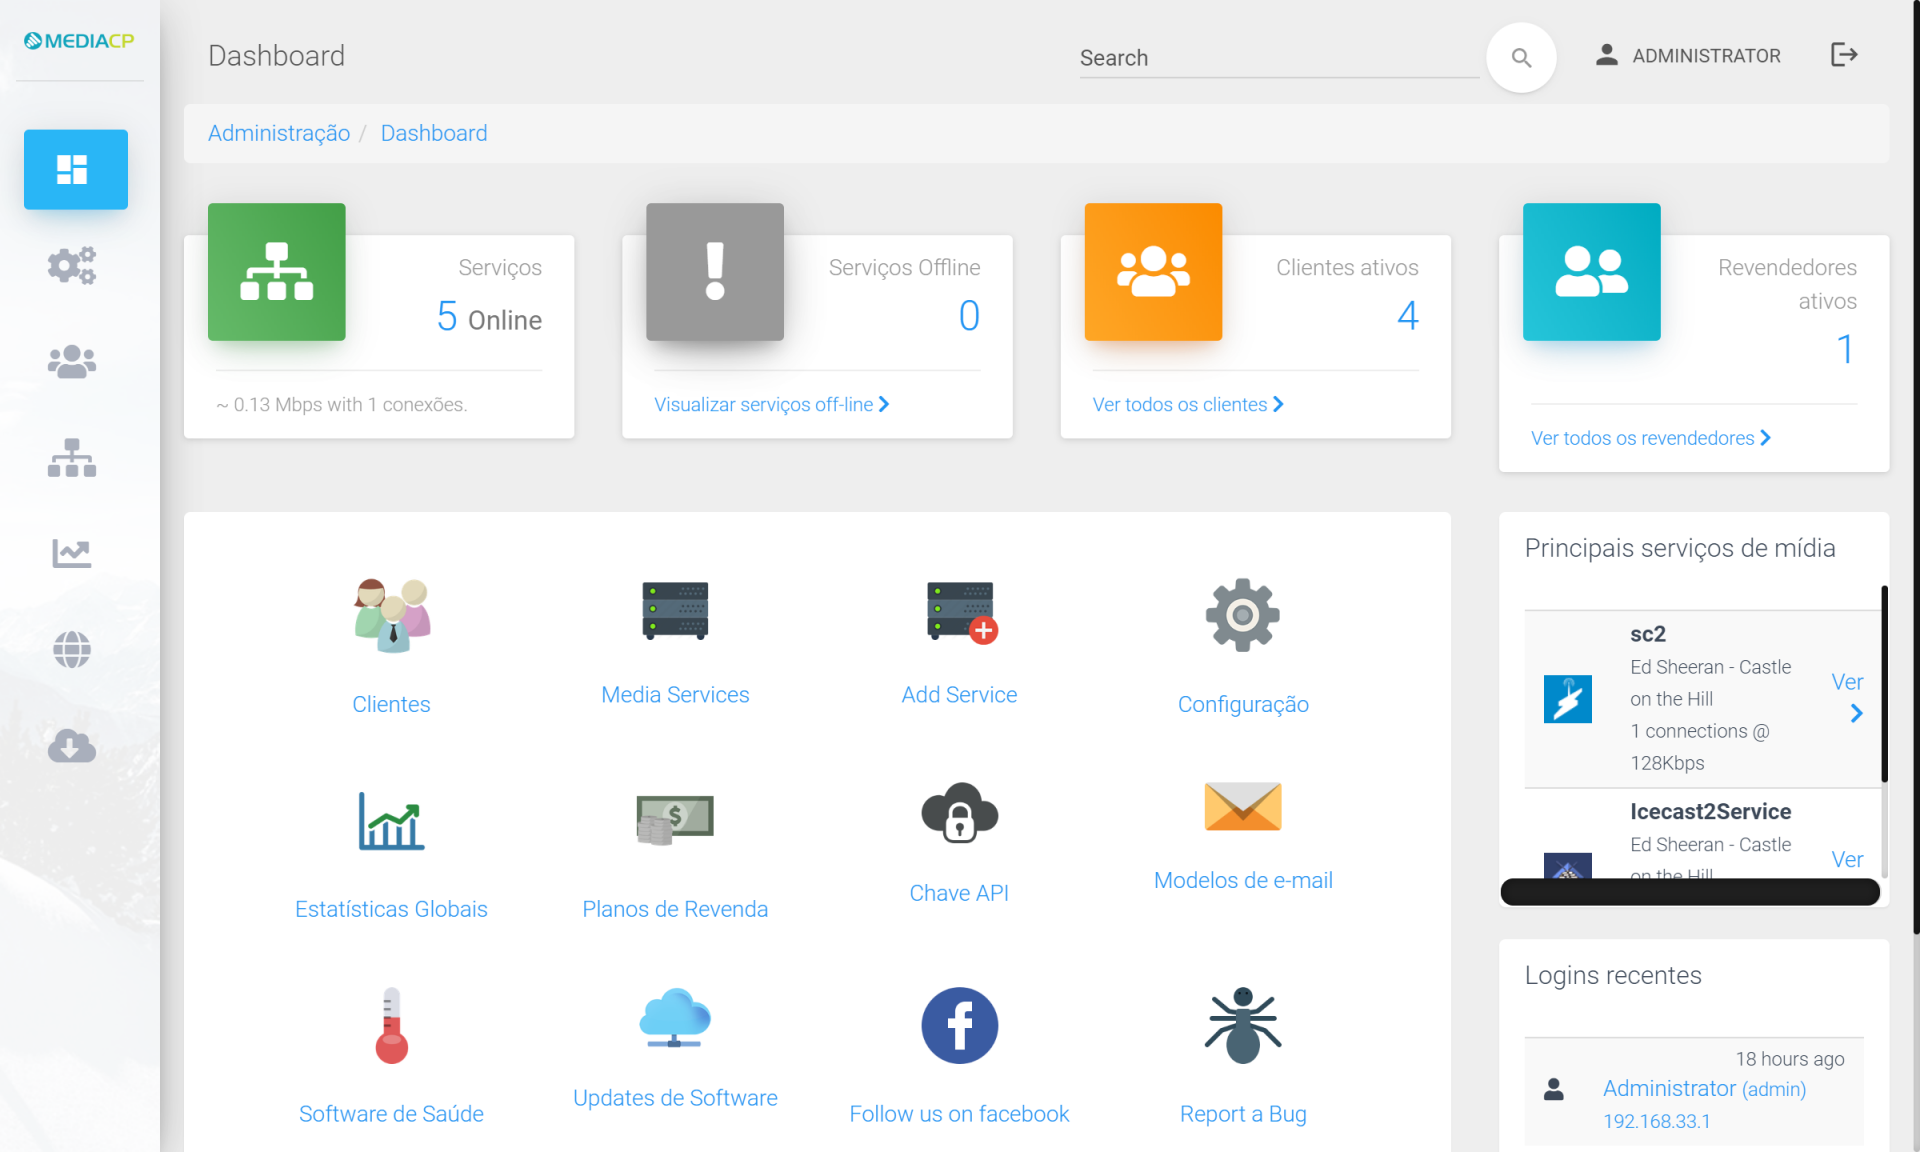Expand the Ver chevron for Icecast2Service
1920x1152 pixels.
pyautogui.click(x=1848, y=858)
